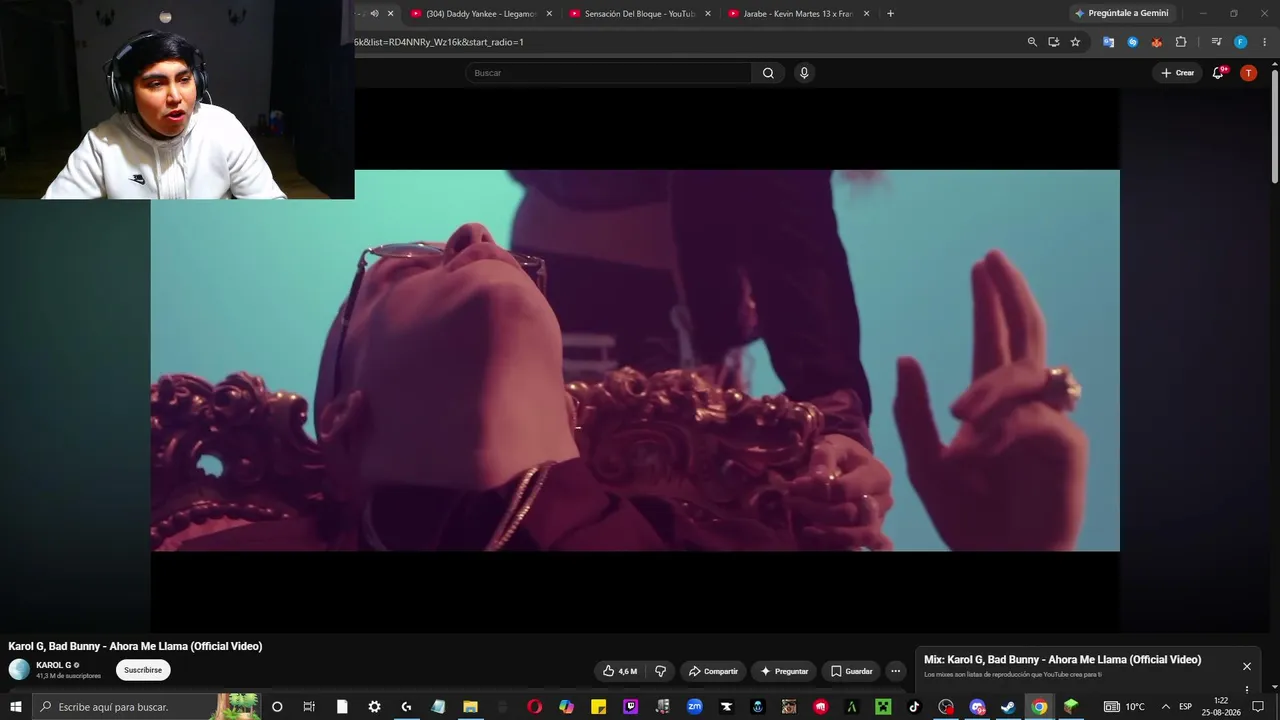Open a new browser tab
The height and width of the screenshot is (720, 1280).
coord(890,14)
